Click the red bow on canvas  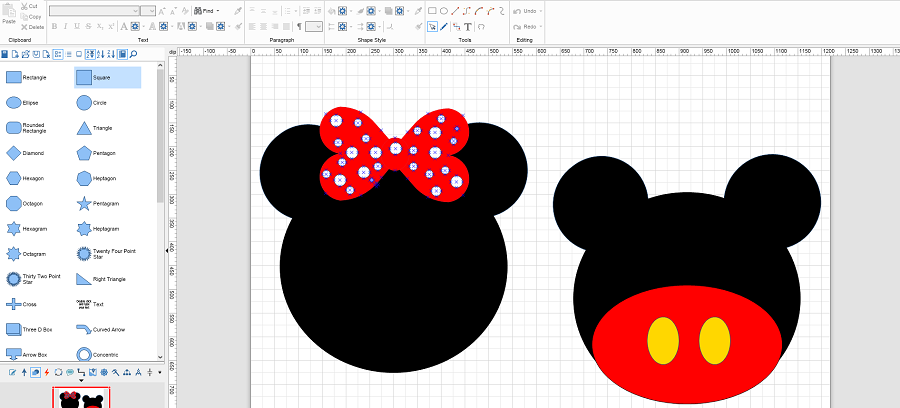pyautogui.click(x=395, y=154)
